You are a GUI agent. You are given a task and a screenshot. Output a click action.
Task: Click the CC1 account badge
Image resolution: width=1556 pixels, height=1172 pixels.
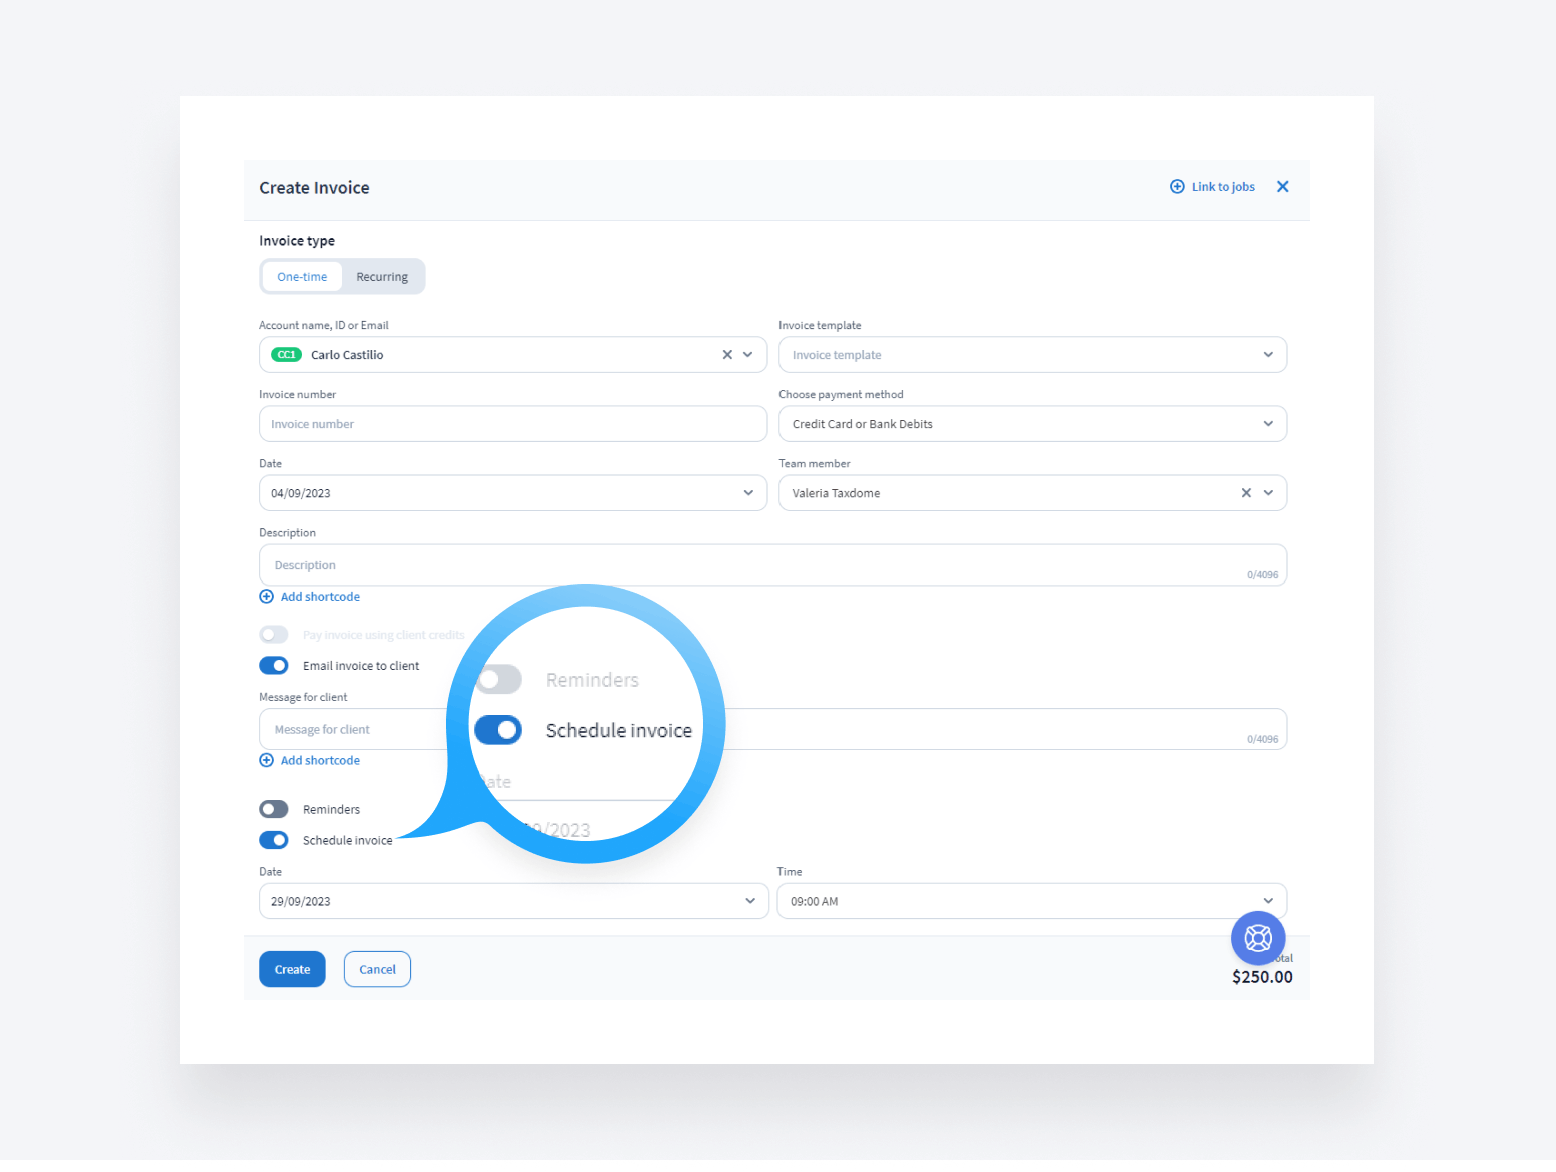[x=286, y=355]
